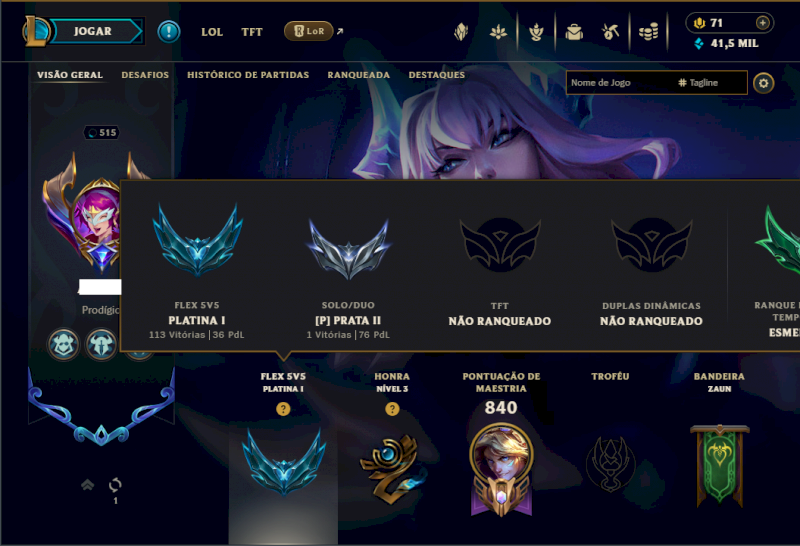The image size is (800, 546).
Task: Select the Zaun banner
Action: [719, 464]
